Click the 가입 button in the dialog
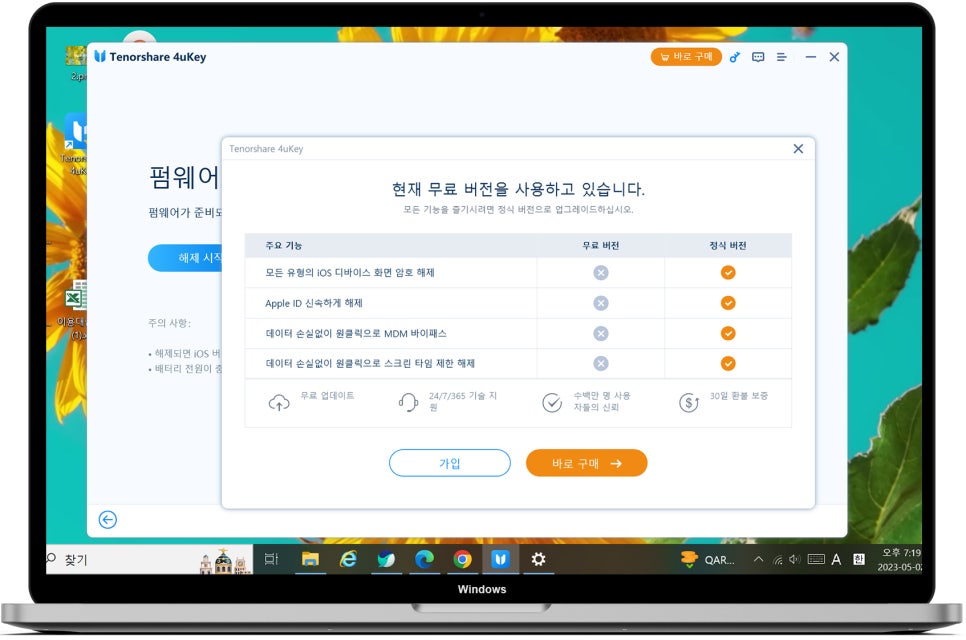Screen dimensions: 966x640 click(x=450, y=463)
